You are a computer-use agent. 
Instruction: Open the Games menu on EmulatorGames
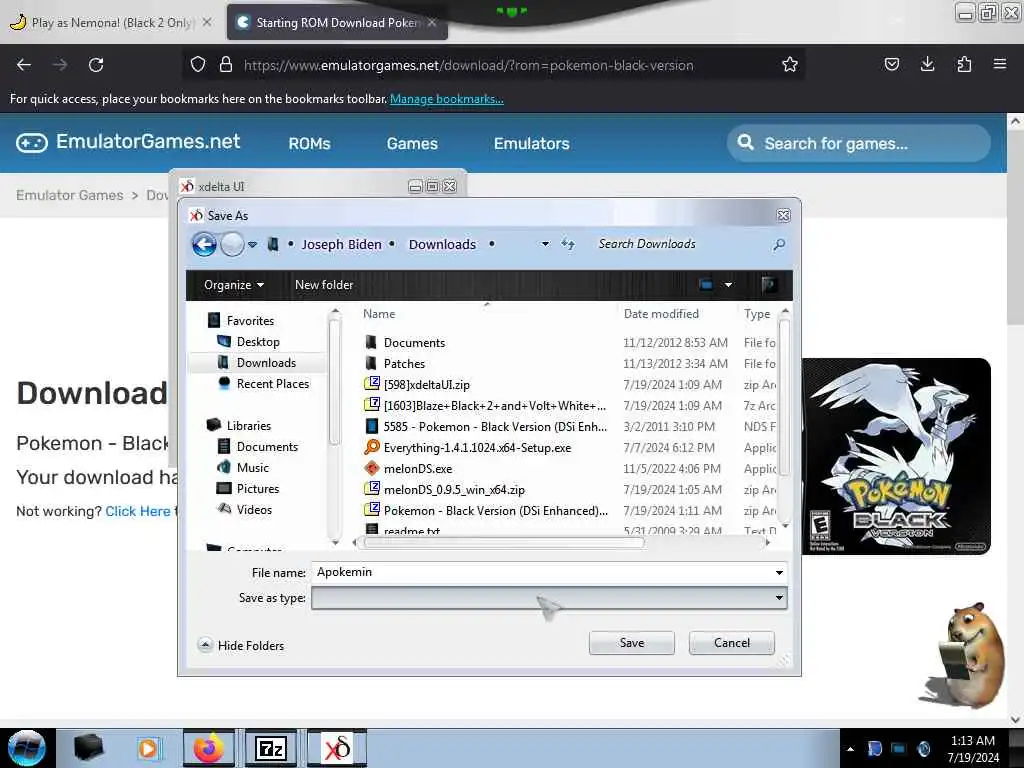click(x=412, y=143)
